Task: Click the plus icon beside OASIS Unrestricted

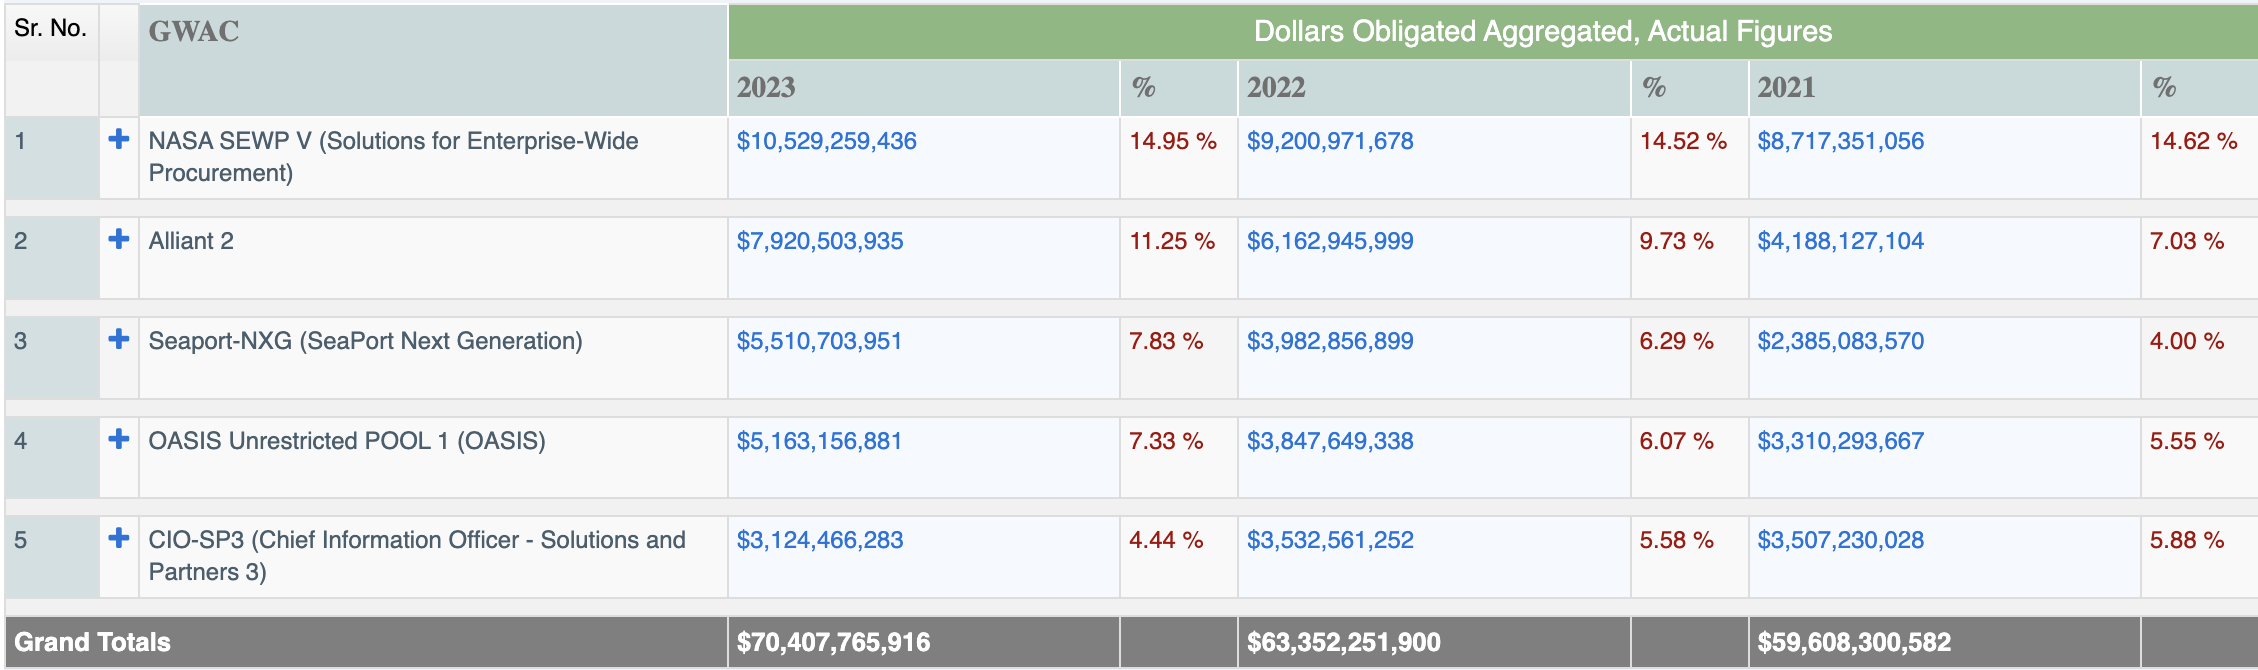Action: pyautogui.click(x=118, y=439)
